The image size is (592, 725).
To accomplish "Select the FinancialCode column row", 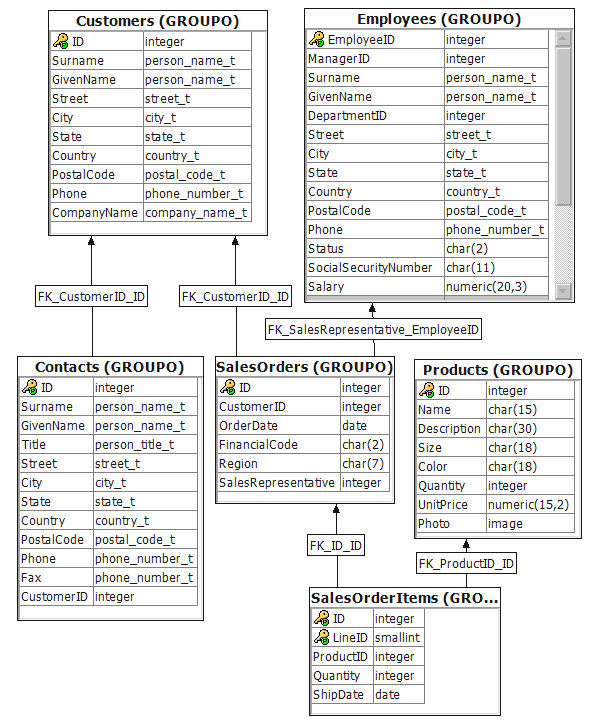I will tap(303, 444).
